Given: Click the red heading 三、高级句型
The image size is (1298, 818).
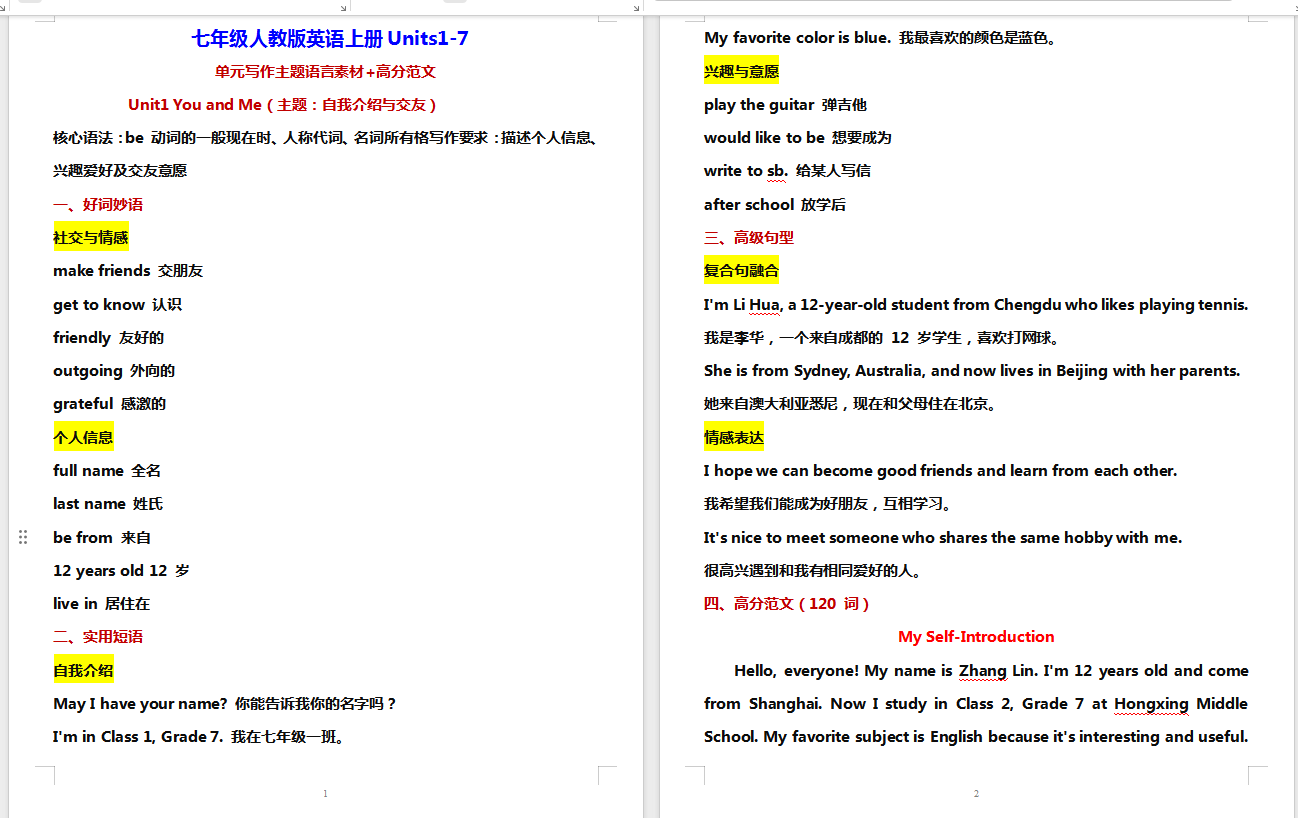Looking at the screenshot, I should point(749,237).
